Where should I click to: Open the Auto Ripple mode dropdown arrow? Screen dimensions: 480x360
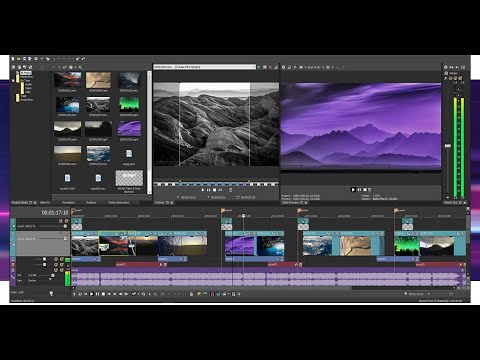click(229, 294)
